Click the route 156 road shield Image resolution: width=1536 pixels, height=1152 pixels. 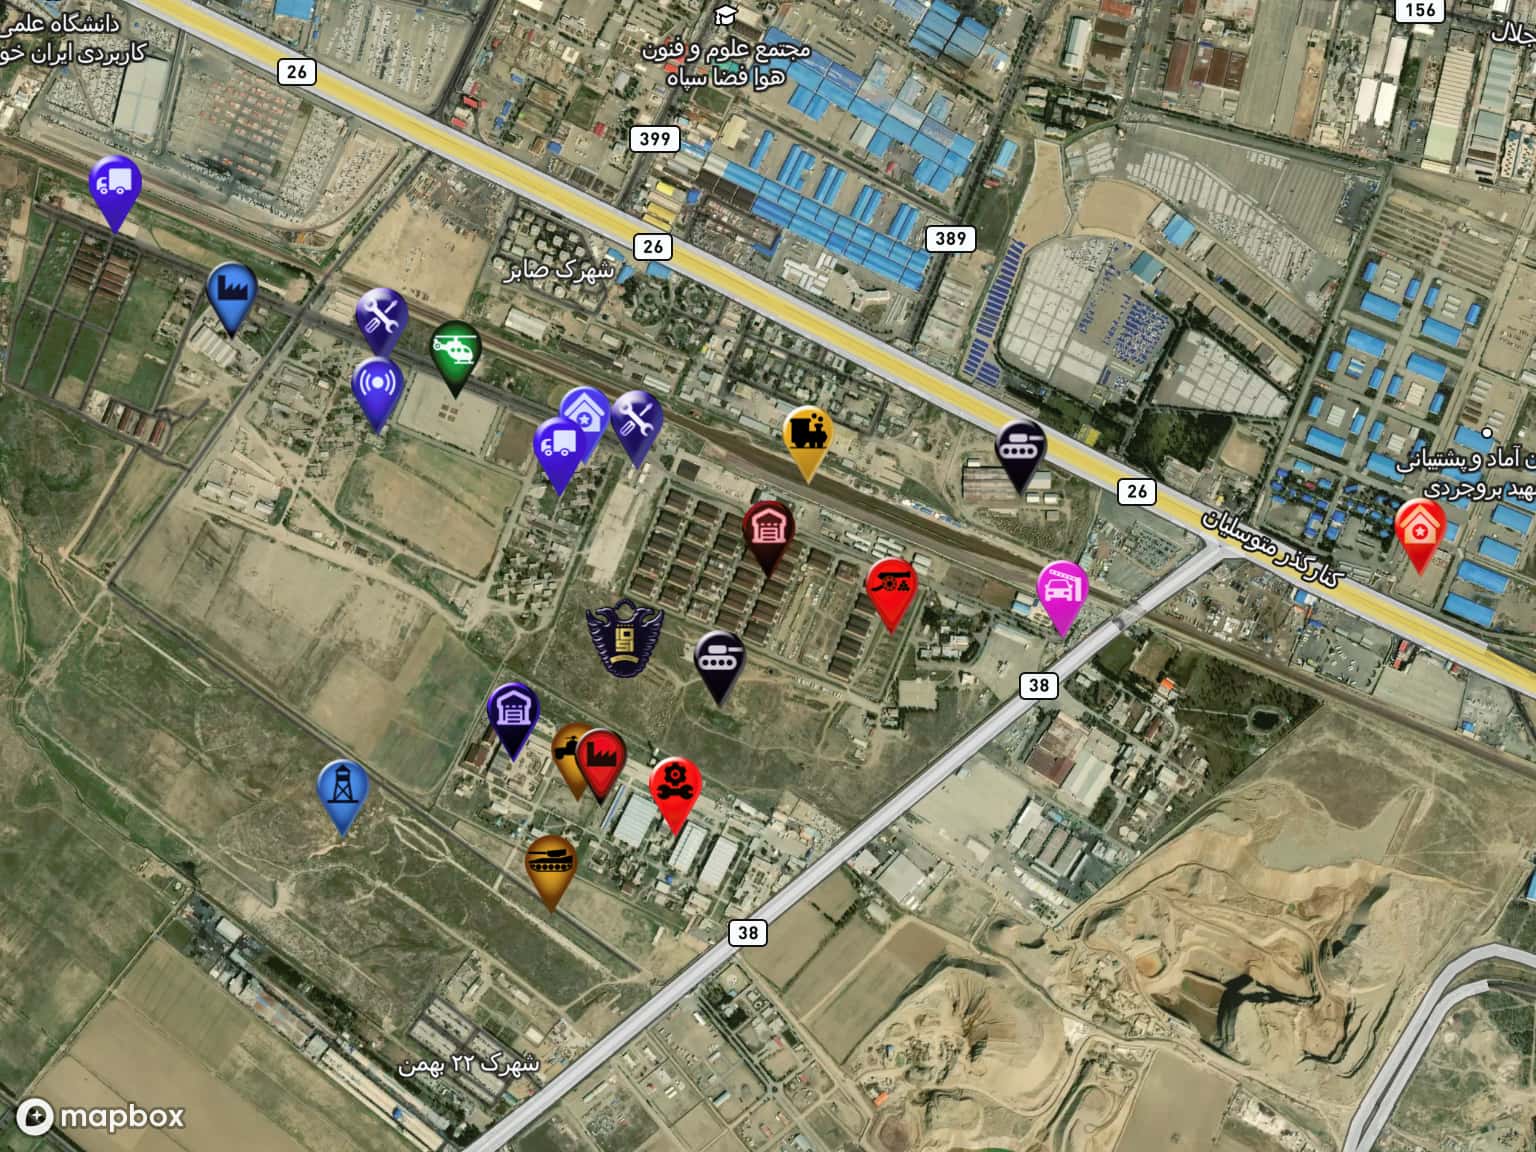click(1420, 10)
